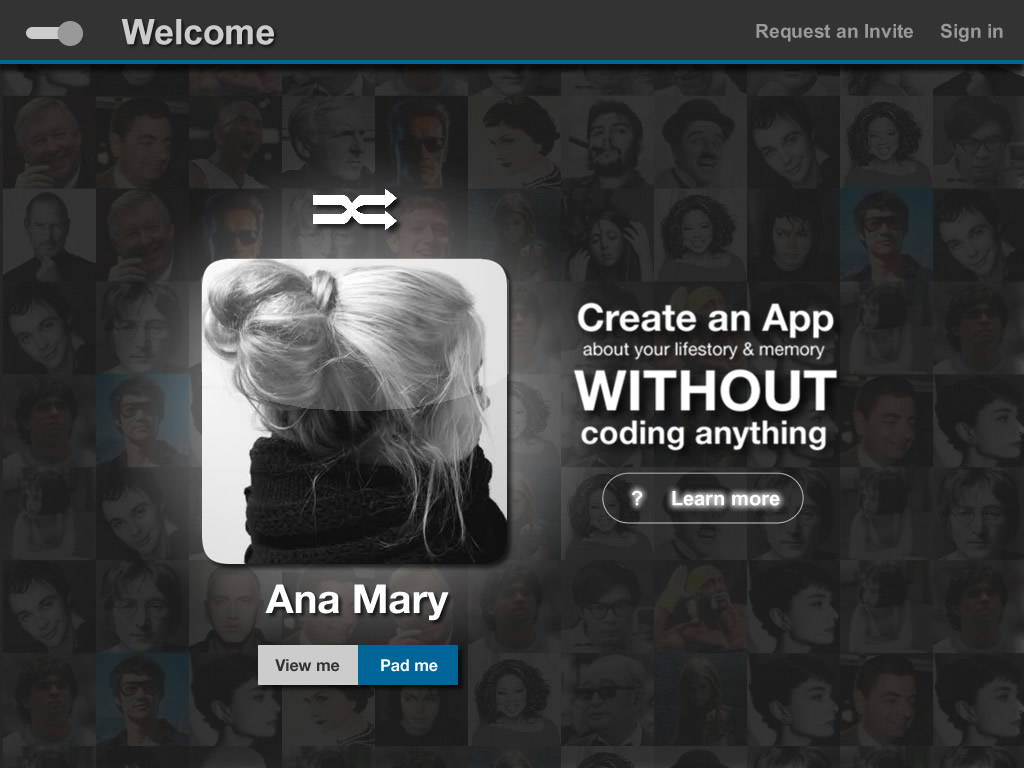This screenshot has width=1024, height=768.
Task: Open Ana Mary's profile photo
Action: [355, 411]
